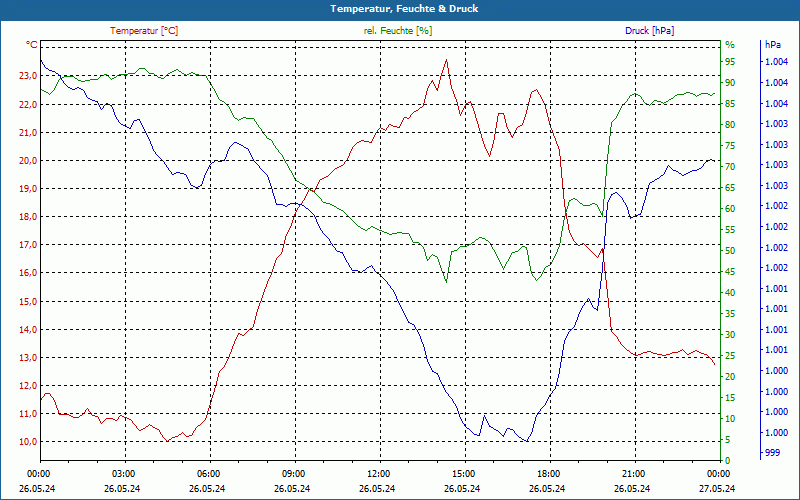The width and height of the screenshot is (800, 500).
Task: Click temperature axis value '17,0'
Action: click(x=28, y=245)
